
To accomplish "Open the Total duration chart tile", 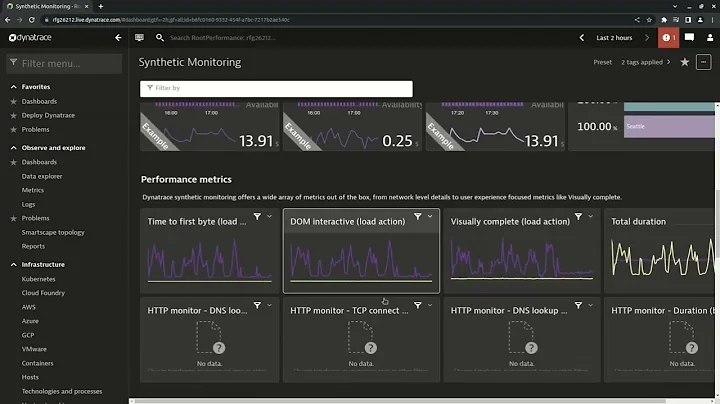I will [659, 251].
